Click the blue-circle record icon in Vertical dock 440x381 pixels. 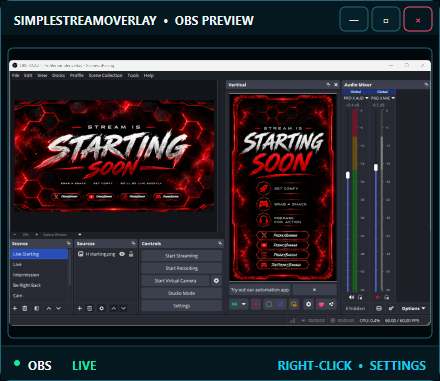281,304
